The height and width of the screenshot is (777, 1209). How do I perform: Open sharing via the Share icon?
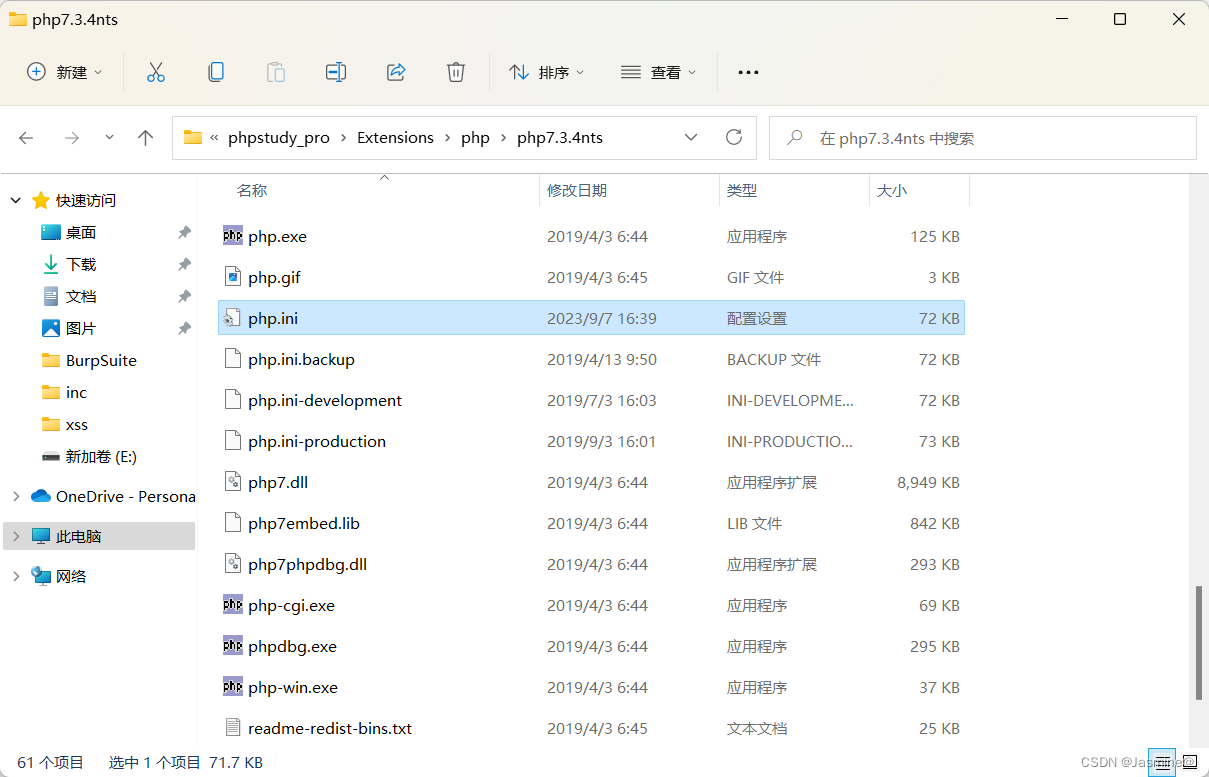[396, 71]
